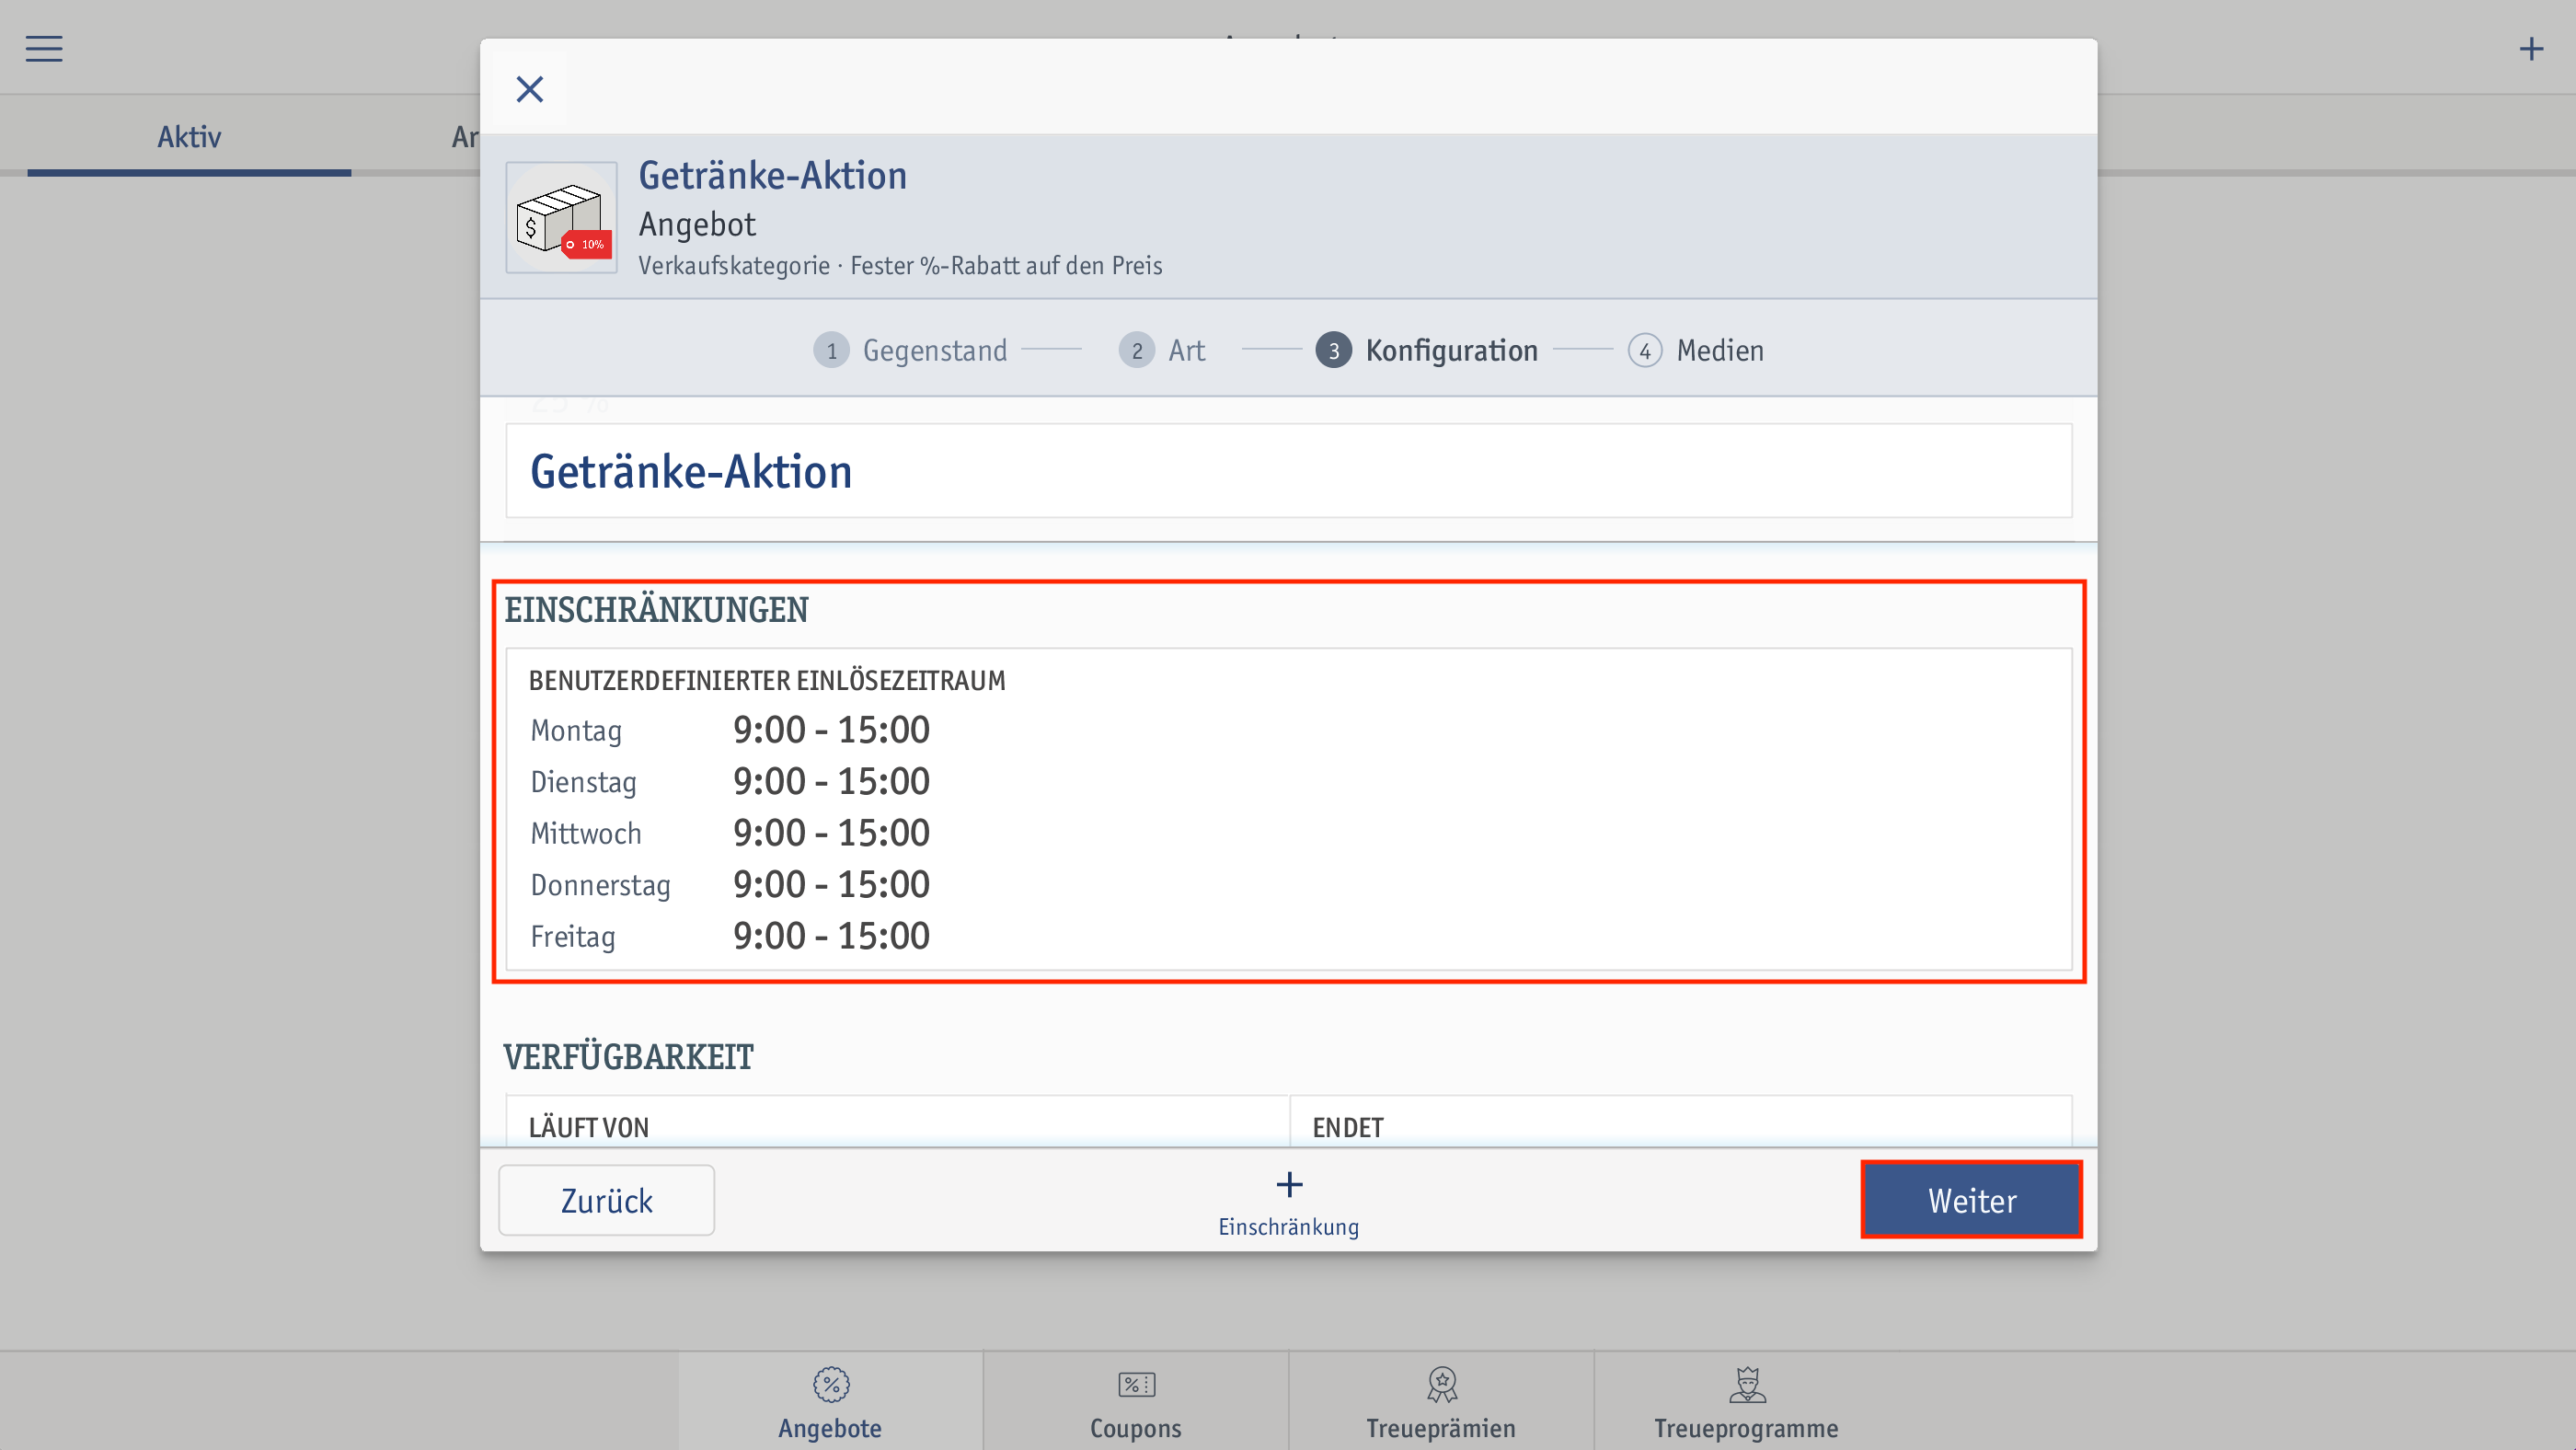This screenshot has height=1450, width=2576.
Task: Switch to the Aktiv tab
Action: point(189,137)
